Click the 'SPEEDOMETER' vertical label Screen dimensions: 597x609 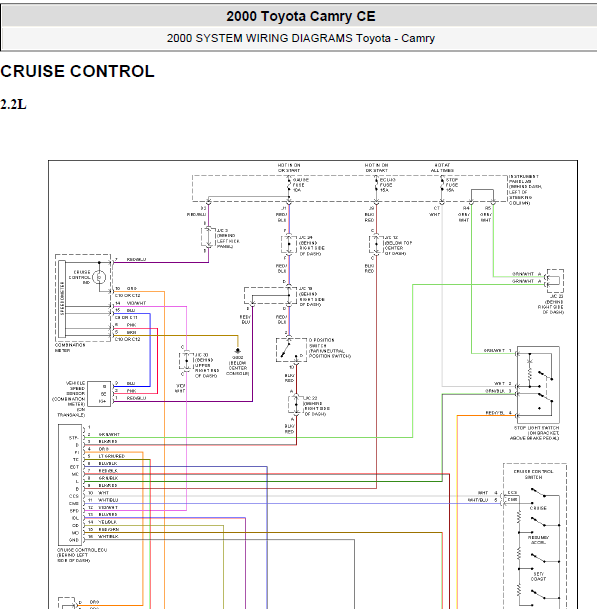click(x=62, y=299)
